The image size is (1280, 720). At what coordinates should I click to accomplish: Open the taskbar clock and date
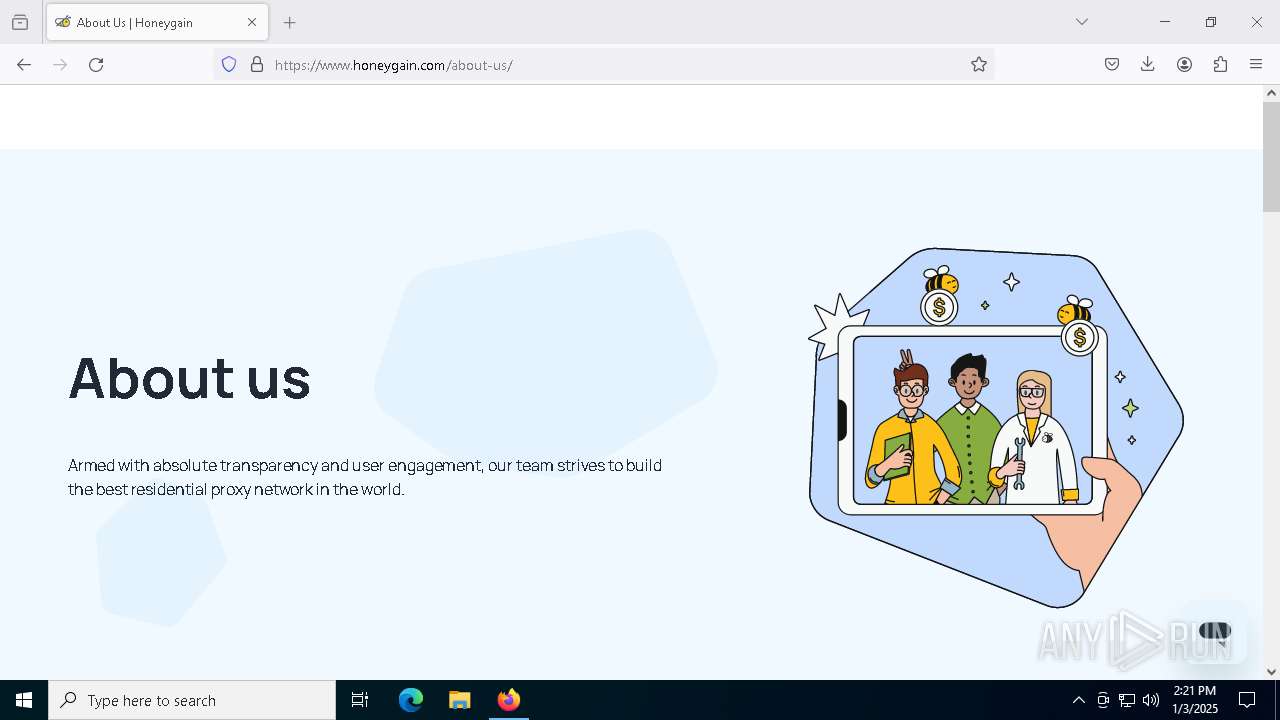1195,700
